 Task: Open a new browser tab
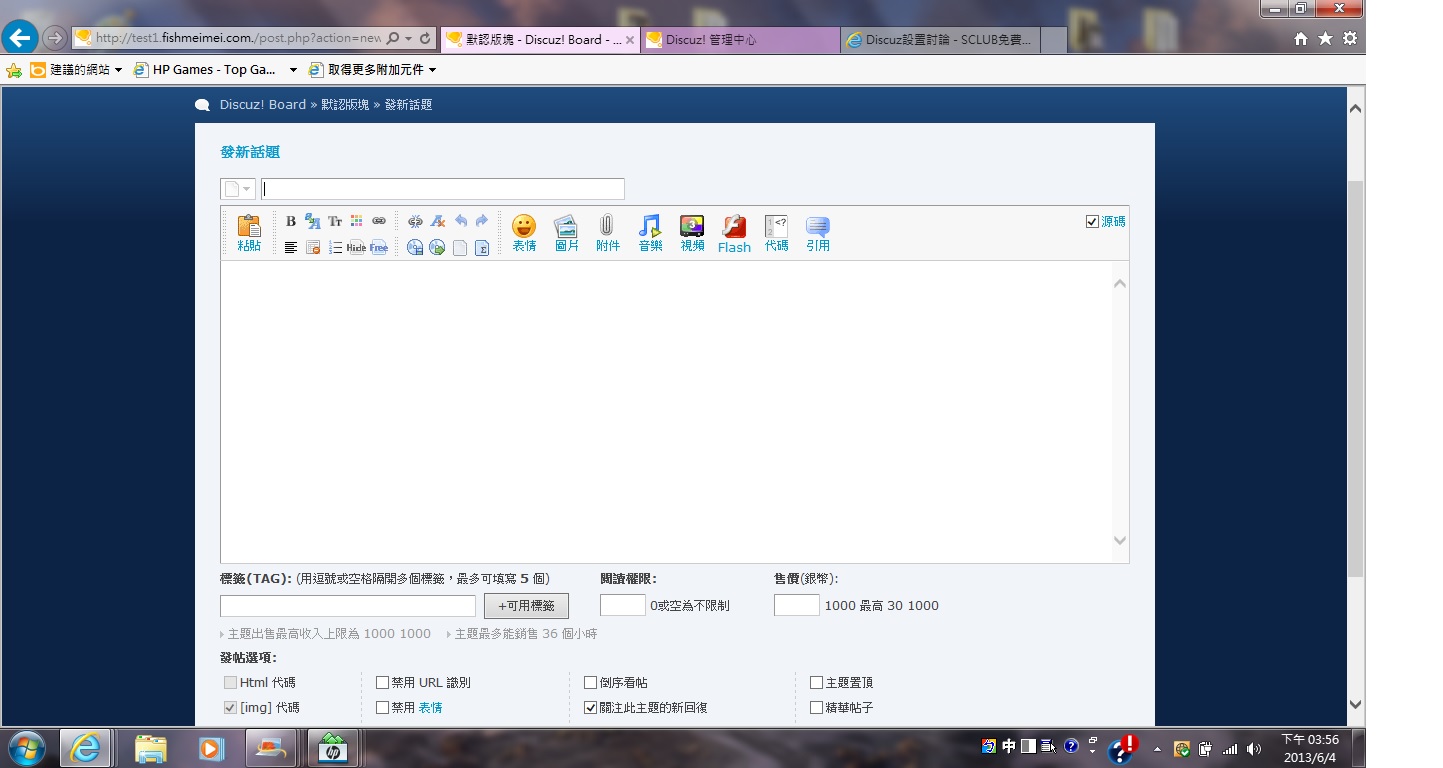coord(1054,39)
